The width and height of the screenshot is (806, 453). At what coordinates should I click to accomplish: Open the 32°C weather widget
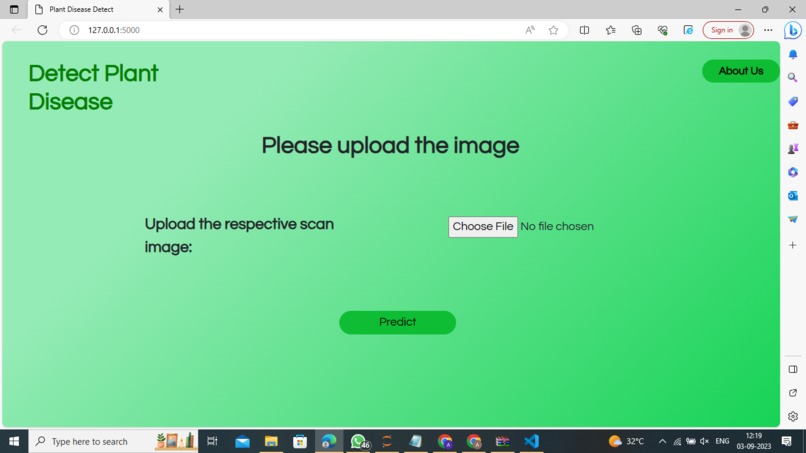[626, 441]
